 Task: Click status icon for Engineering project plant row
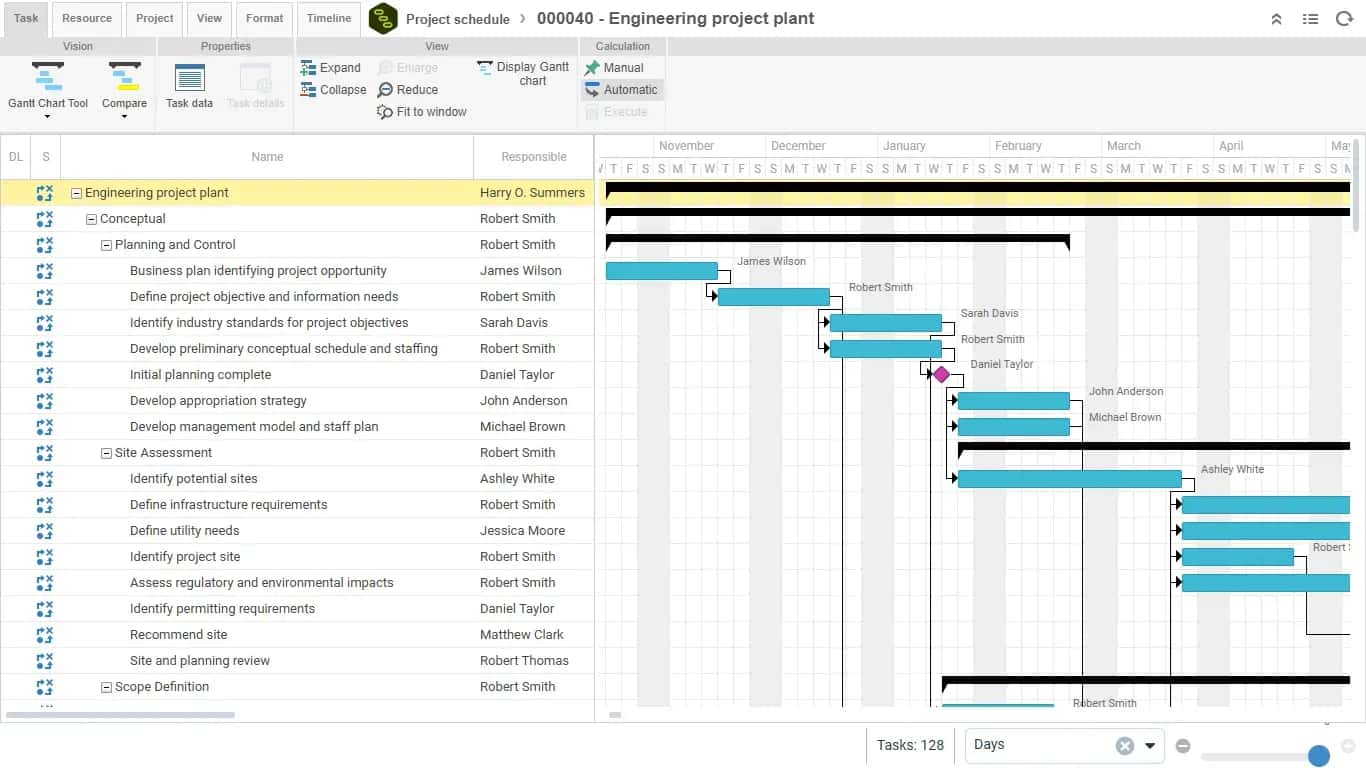pos(45,193)
